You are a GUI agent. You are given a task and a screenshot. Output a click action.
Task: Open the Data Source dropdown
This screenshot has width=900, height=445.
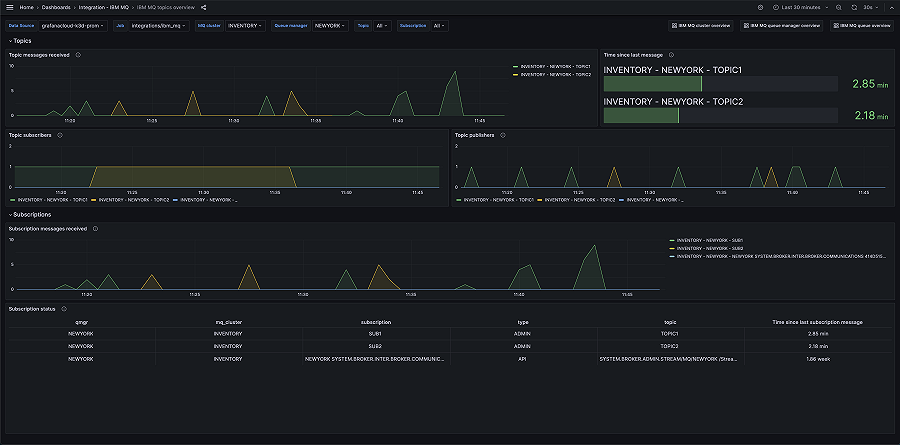72,26
